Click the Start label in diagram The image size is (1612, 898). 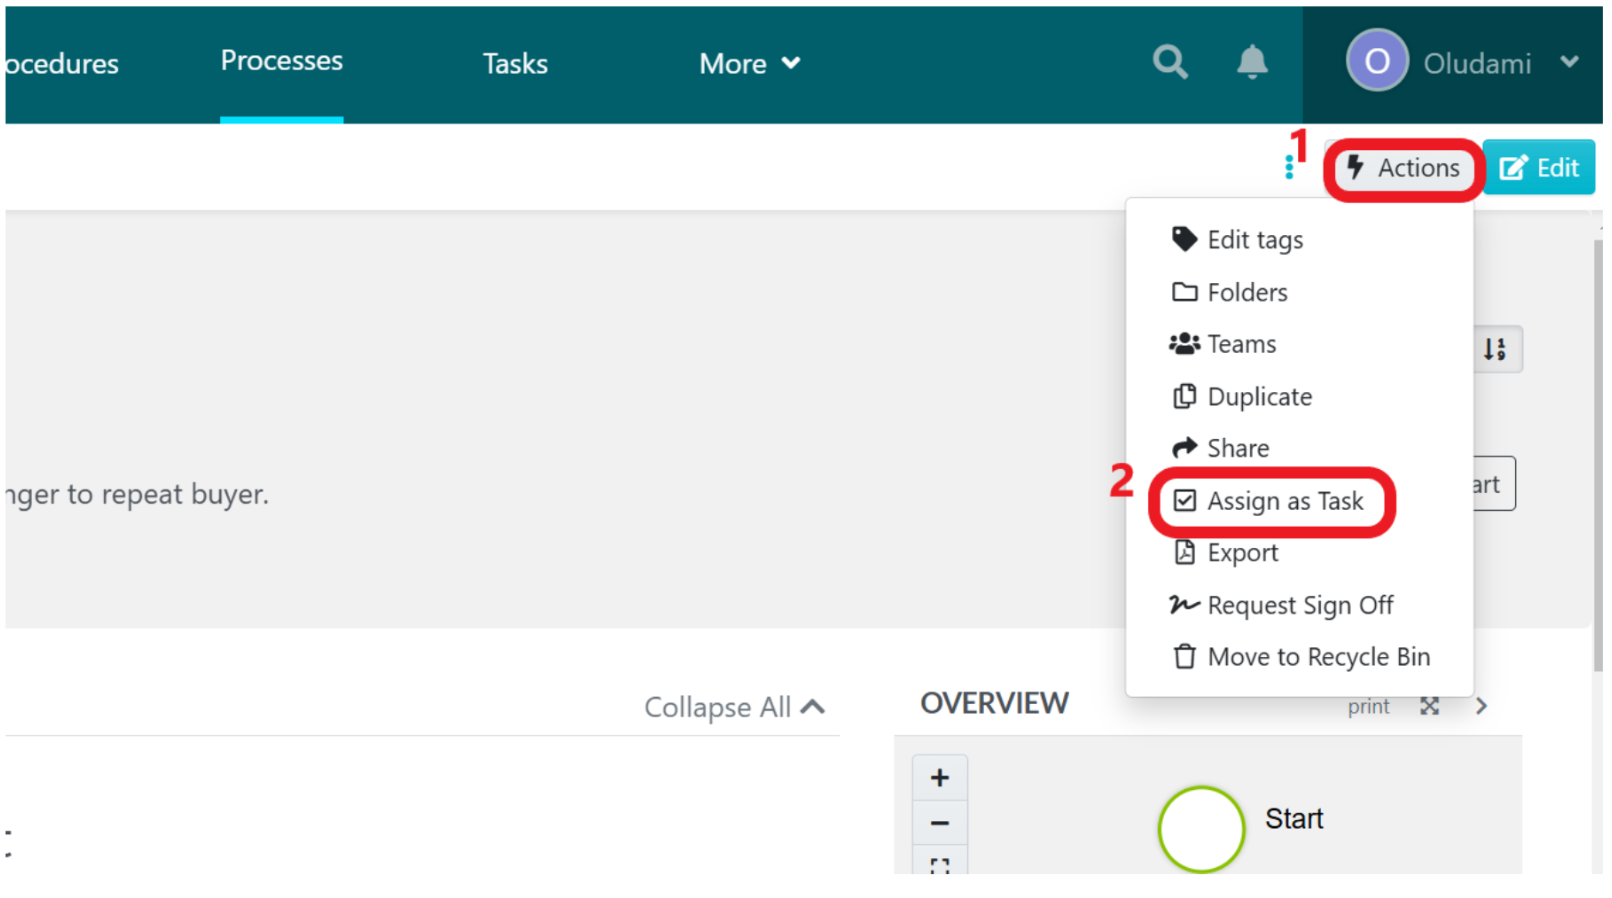tap(1293, 819)
